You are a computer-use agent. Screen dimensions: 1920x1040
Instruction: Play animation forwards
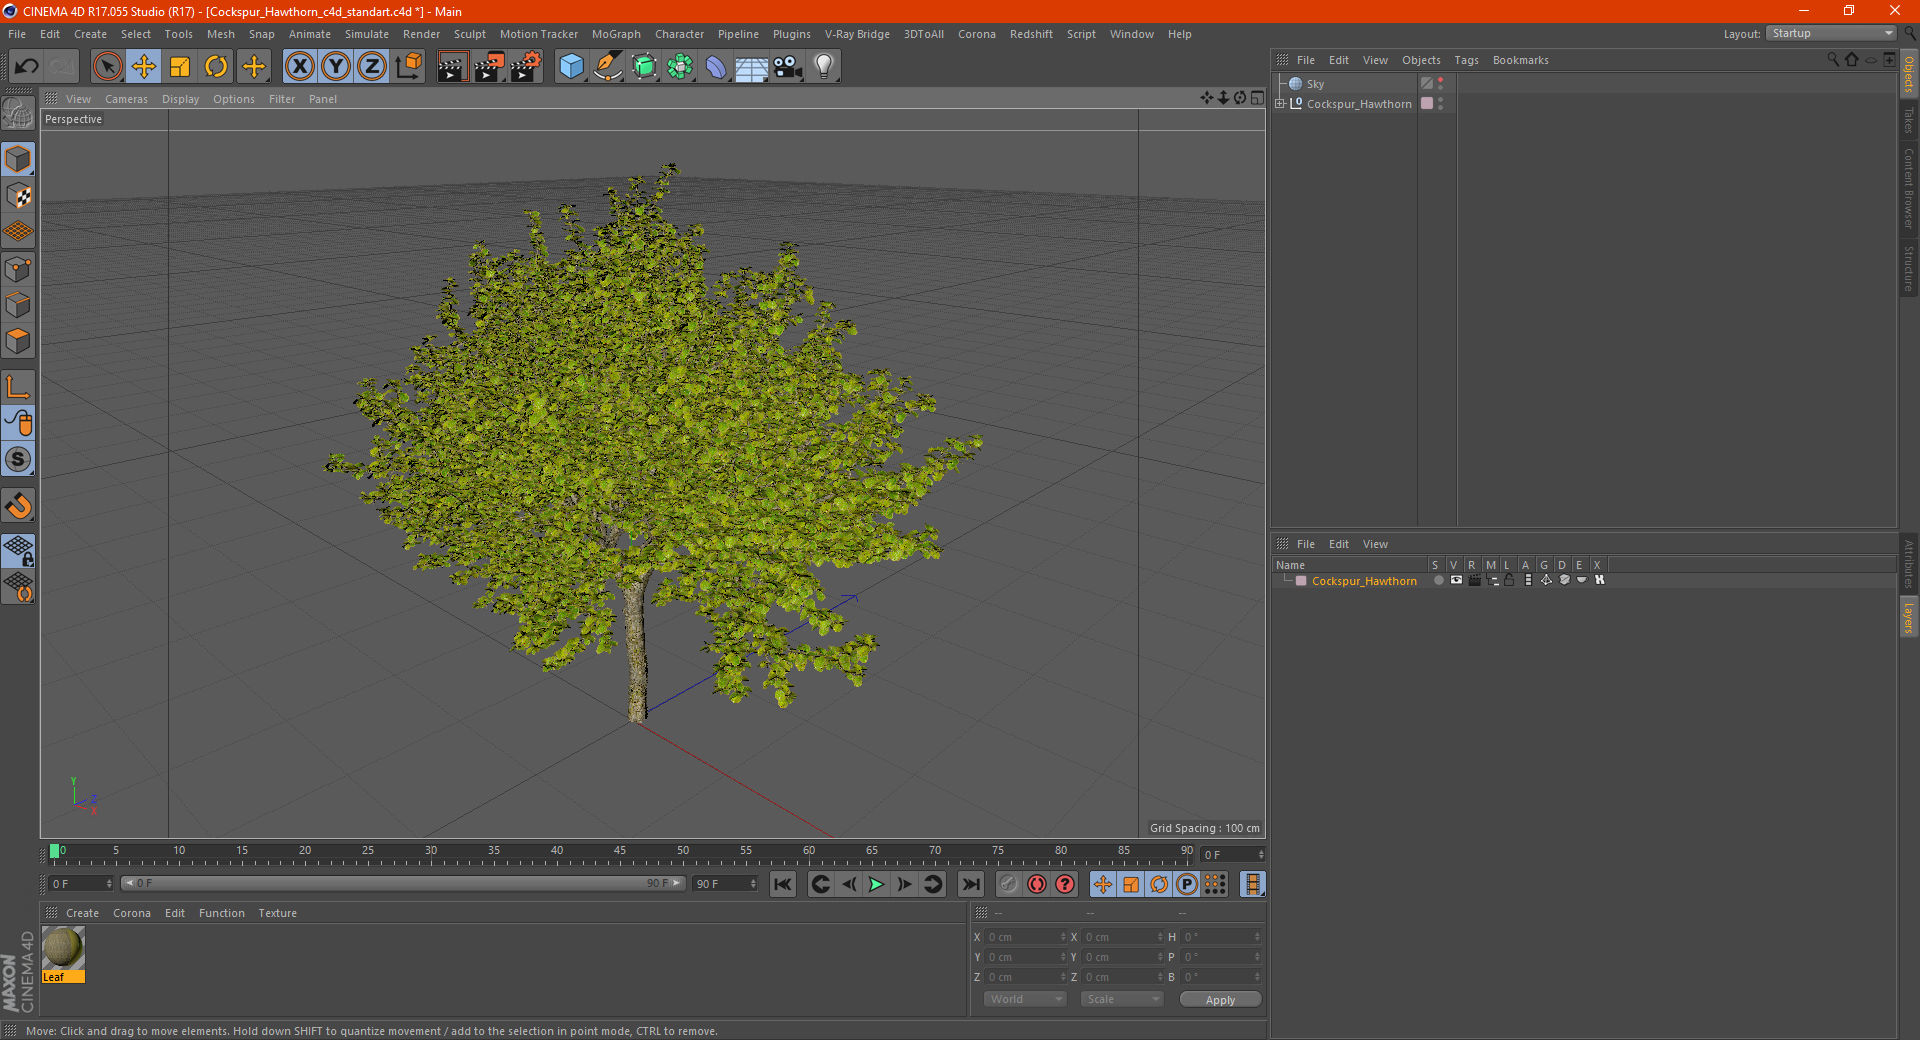[x=876, y=884]
